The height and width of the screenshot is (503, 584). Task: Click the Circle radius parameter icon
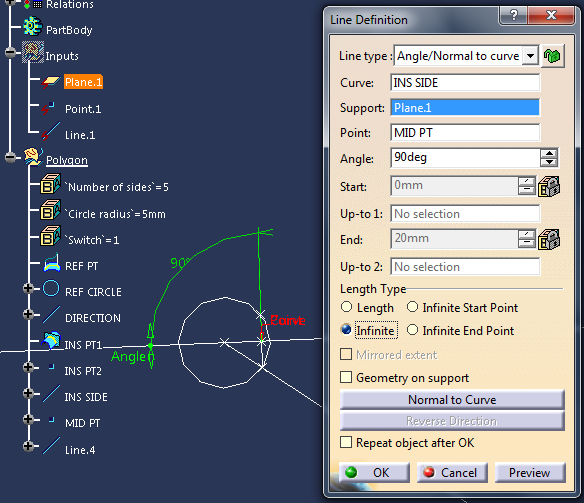point(50,210)
